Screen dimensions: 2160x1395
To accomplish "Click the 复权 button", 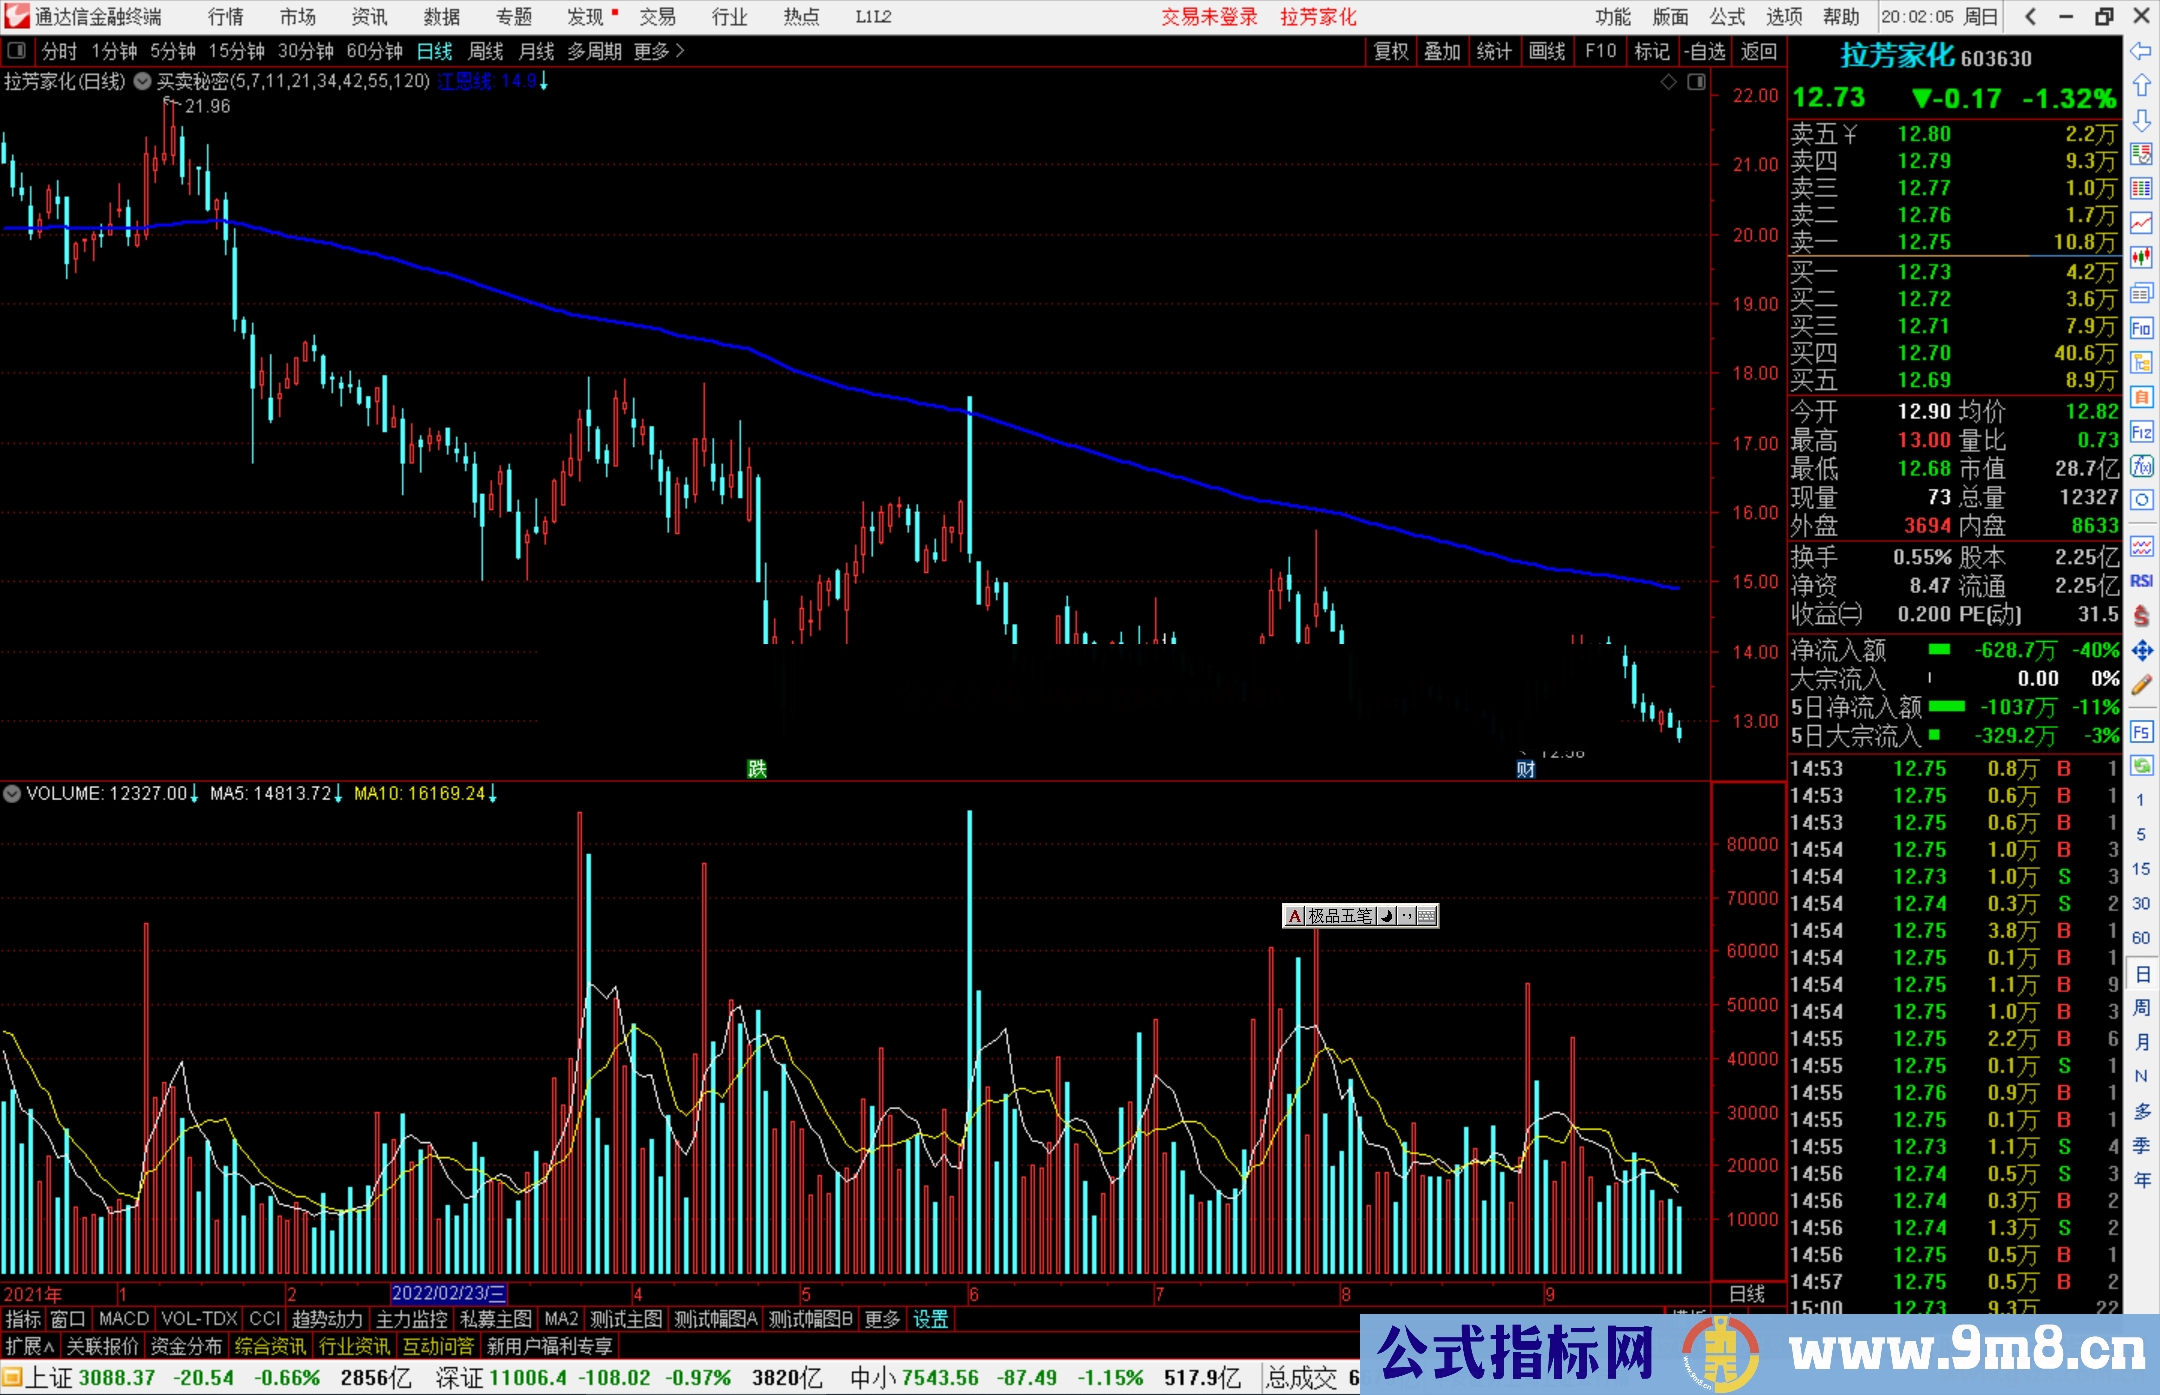I will pos(1391,51).
